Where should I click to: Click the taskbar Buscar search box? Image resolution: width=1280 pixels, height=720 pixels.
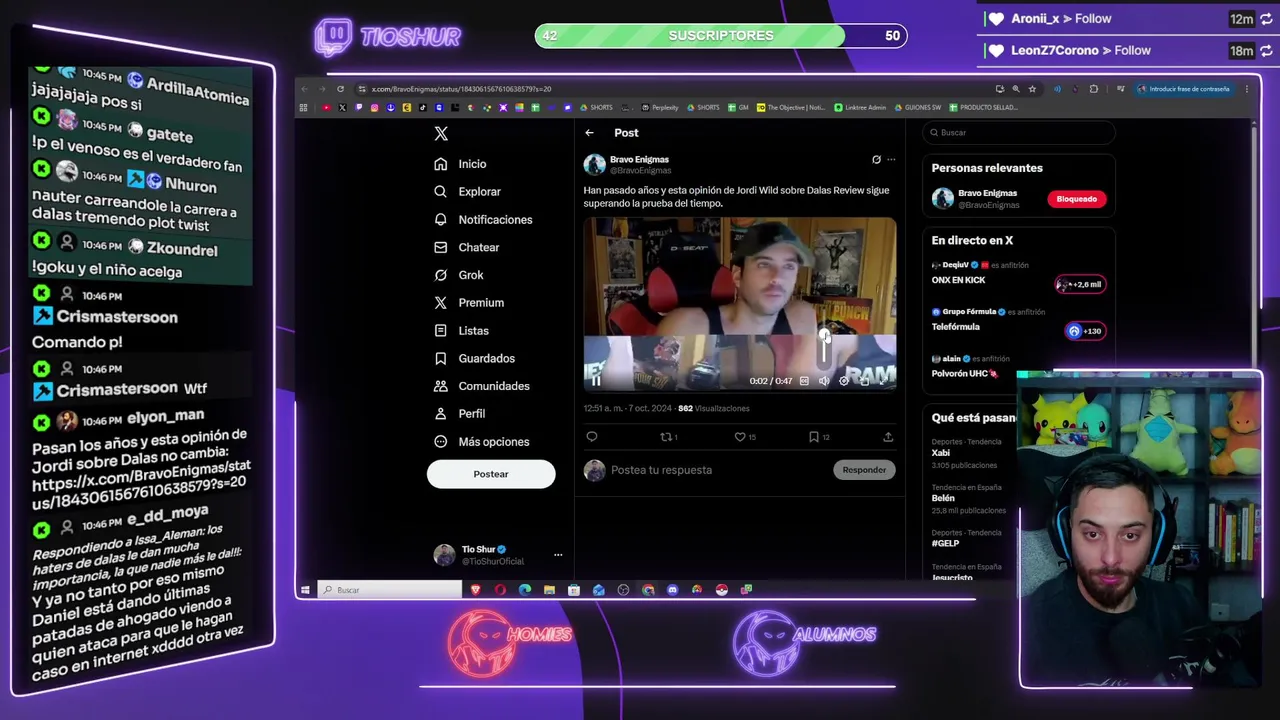[x=390, y=590]
